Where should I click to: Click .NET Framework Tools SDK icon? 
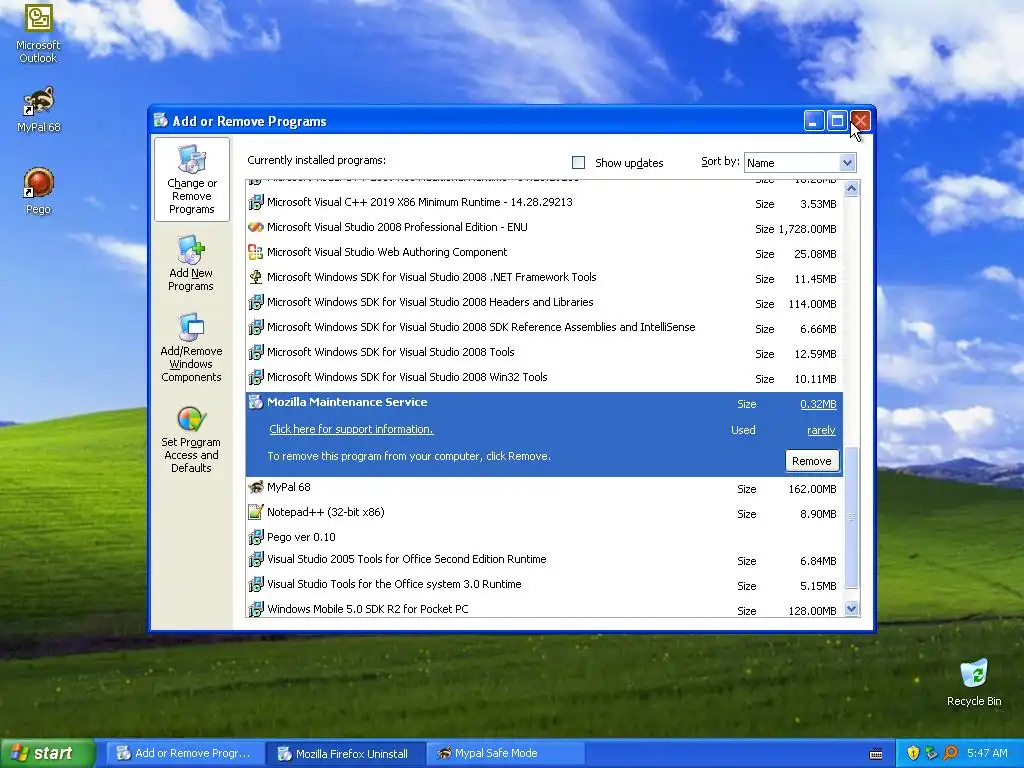point(256,277)
